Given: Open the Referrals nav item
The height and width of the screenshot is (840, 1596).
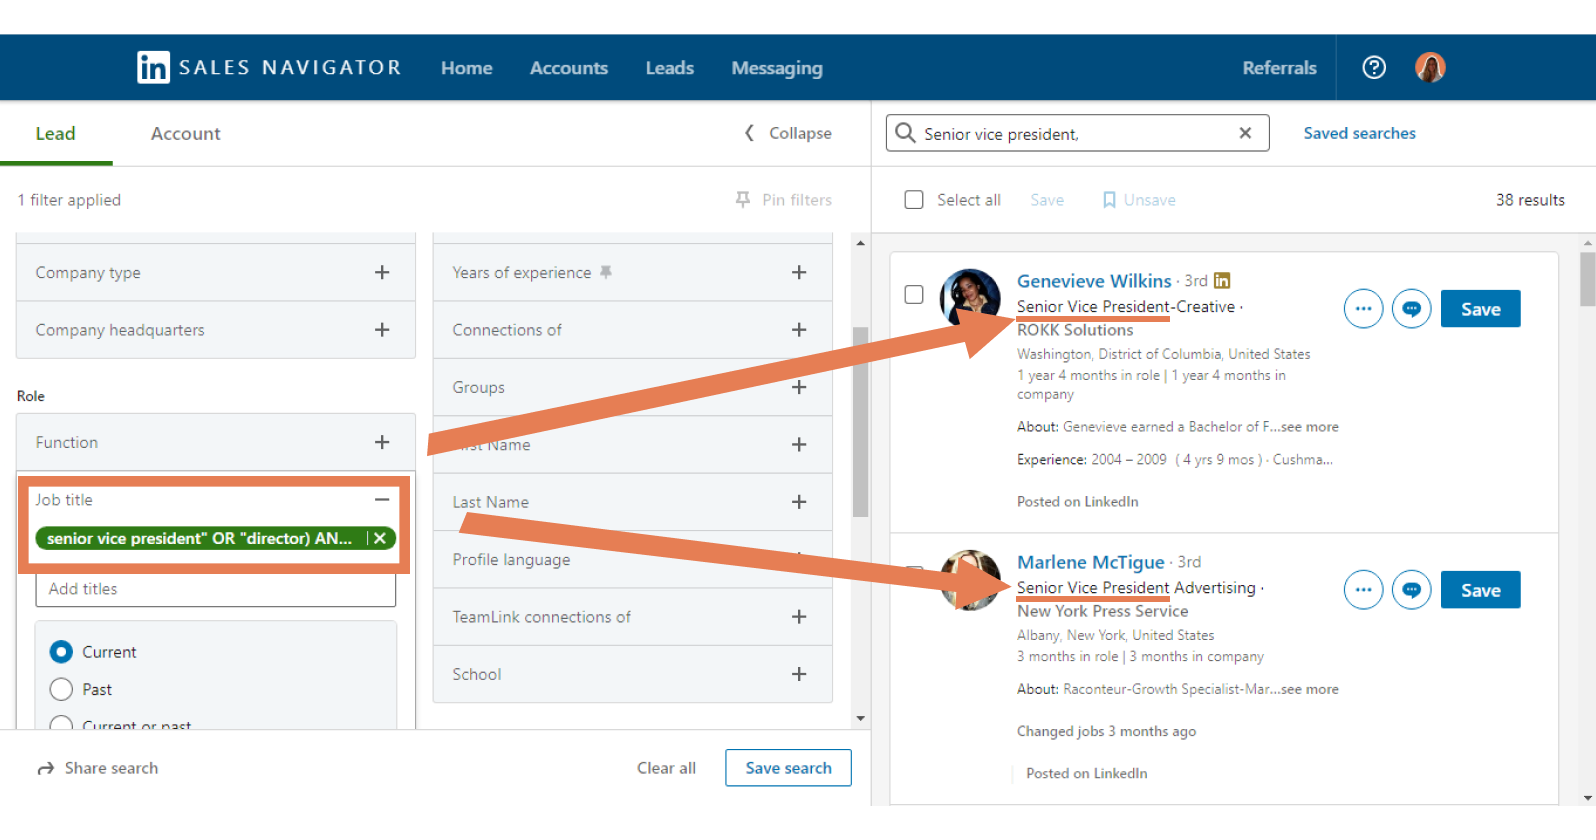Looking at the screenshot, I should click(x=1279, y=68).
